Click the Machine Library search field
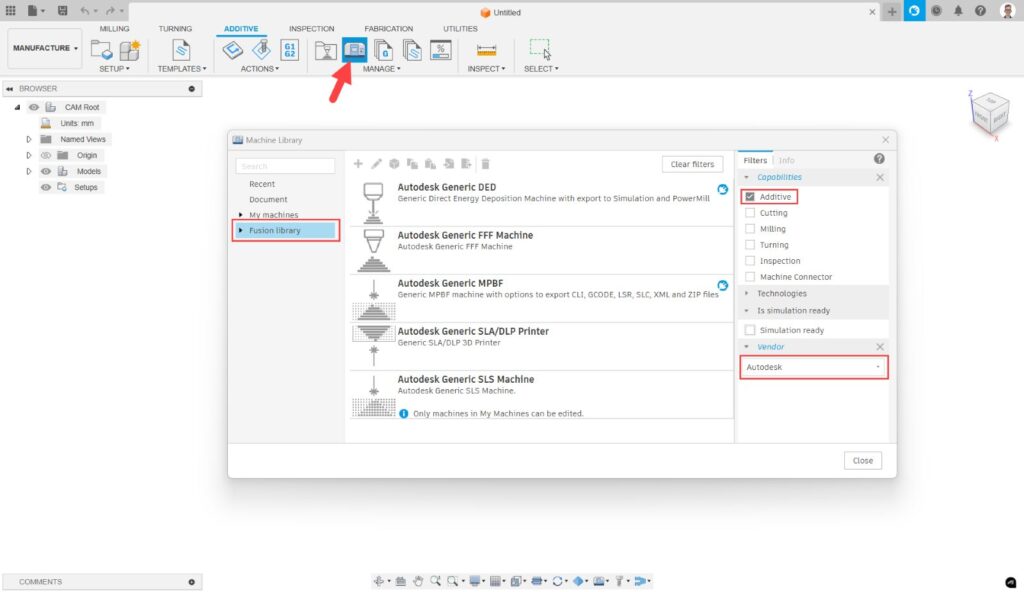The image size is (1024, 592). pos(285,166)
